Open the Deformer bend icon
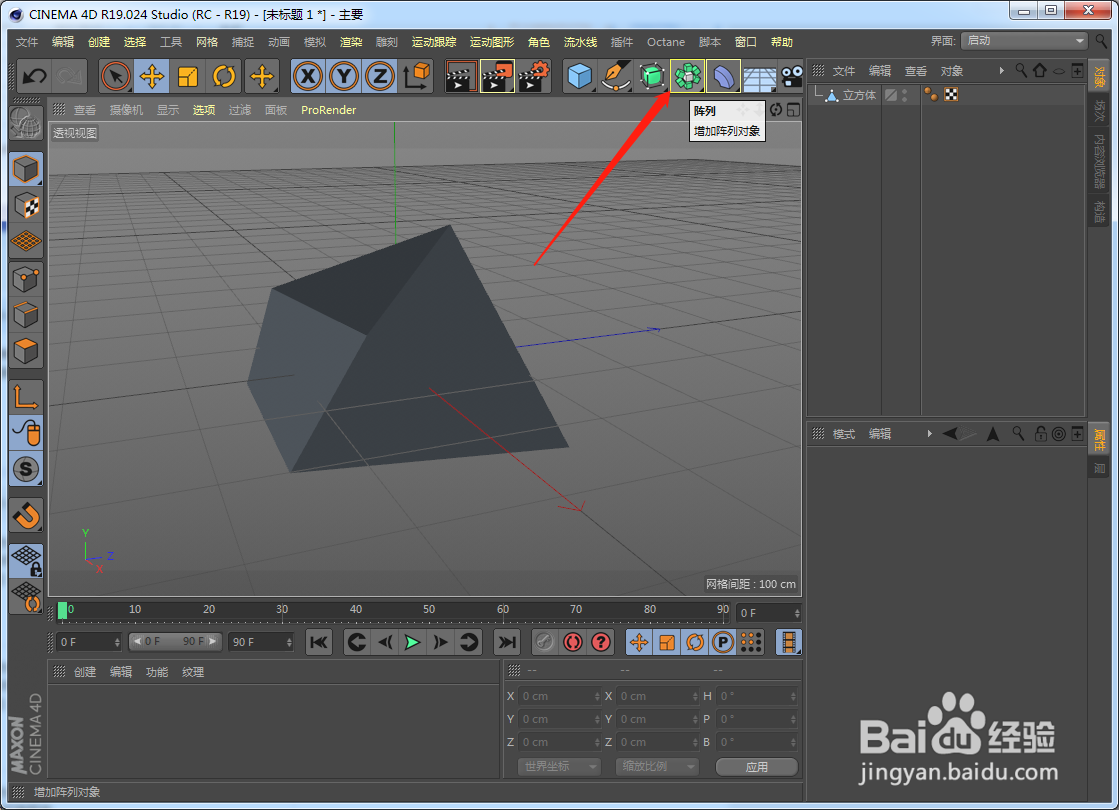This screenshot has height=810, width=1119. coord(723,76)
